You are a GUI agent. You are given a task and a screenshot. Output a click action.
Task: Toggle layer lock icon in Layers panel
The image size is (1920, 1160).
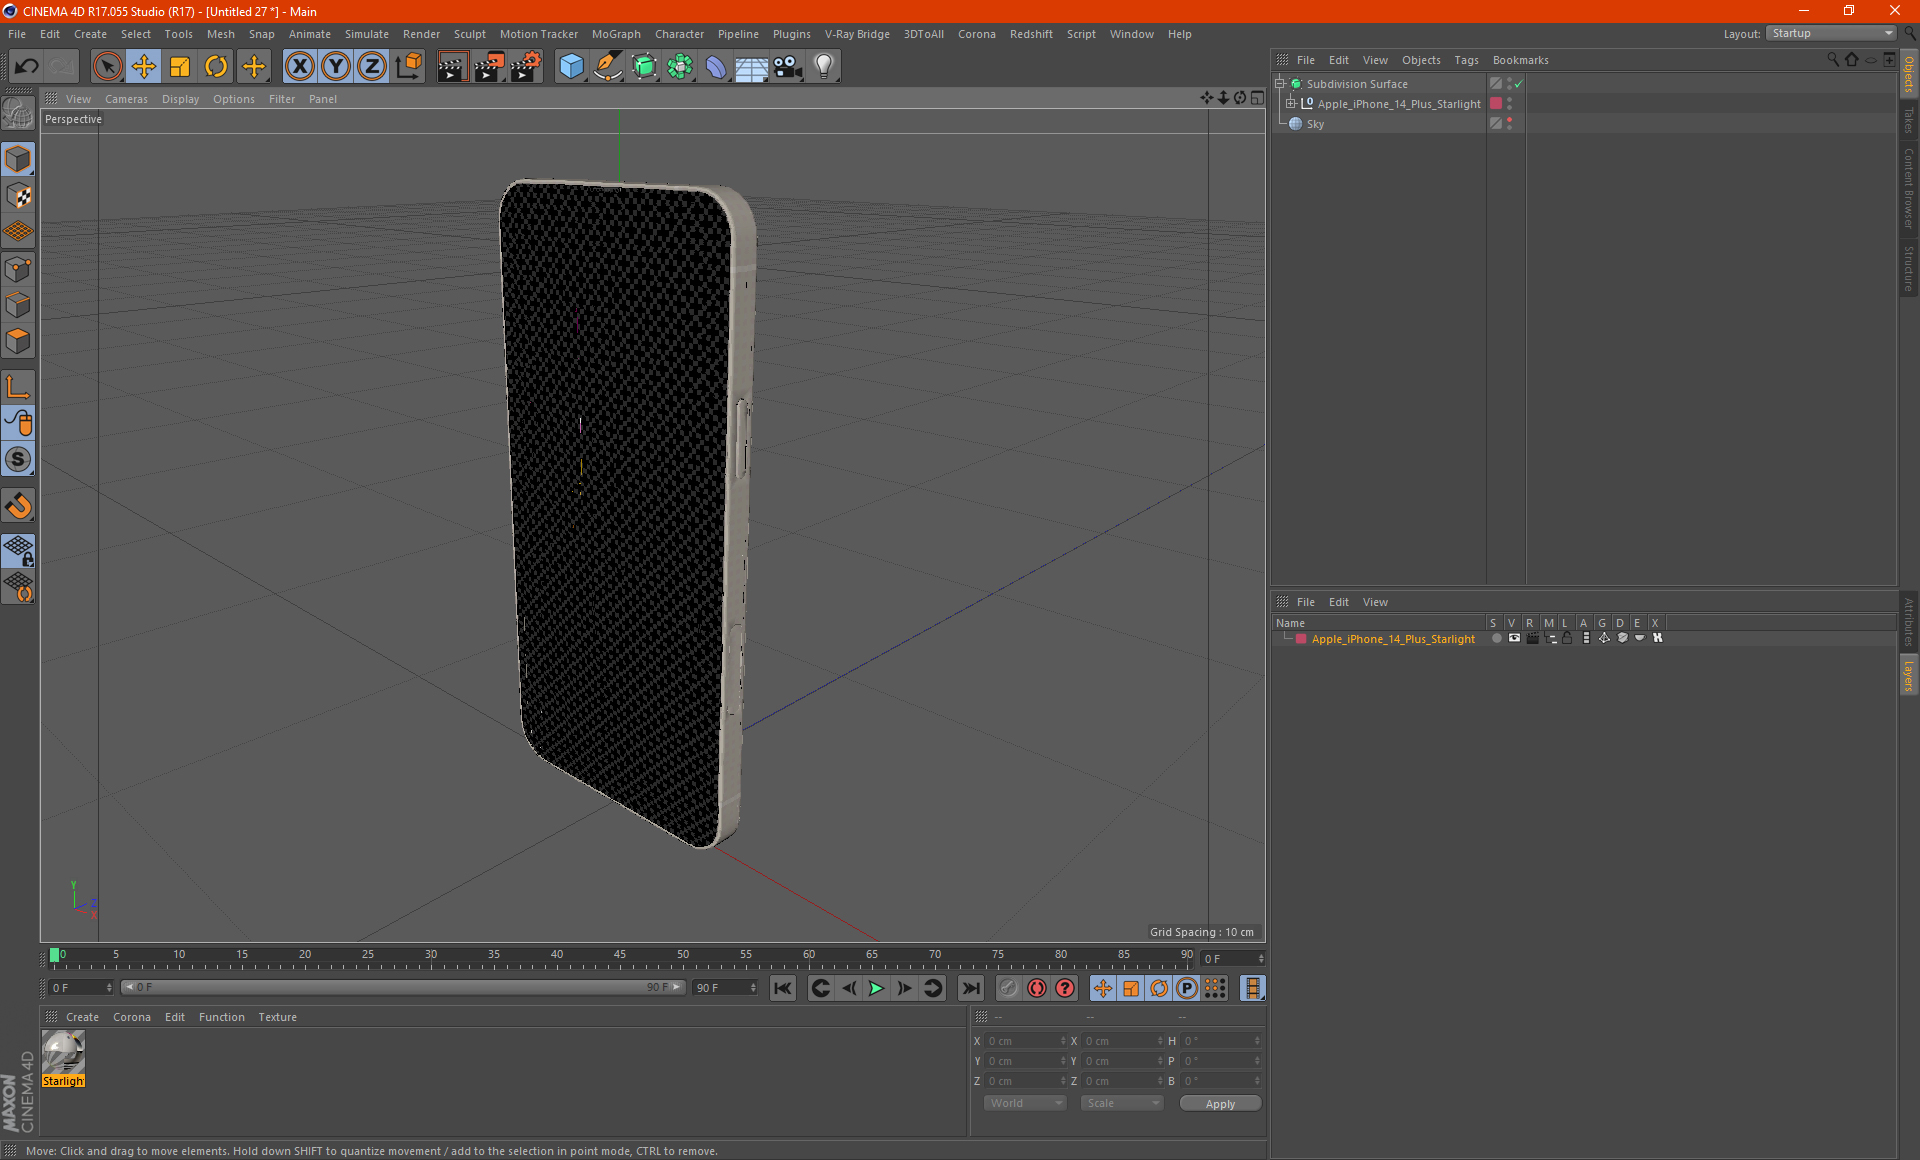(x=1567, y=638)
